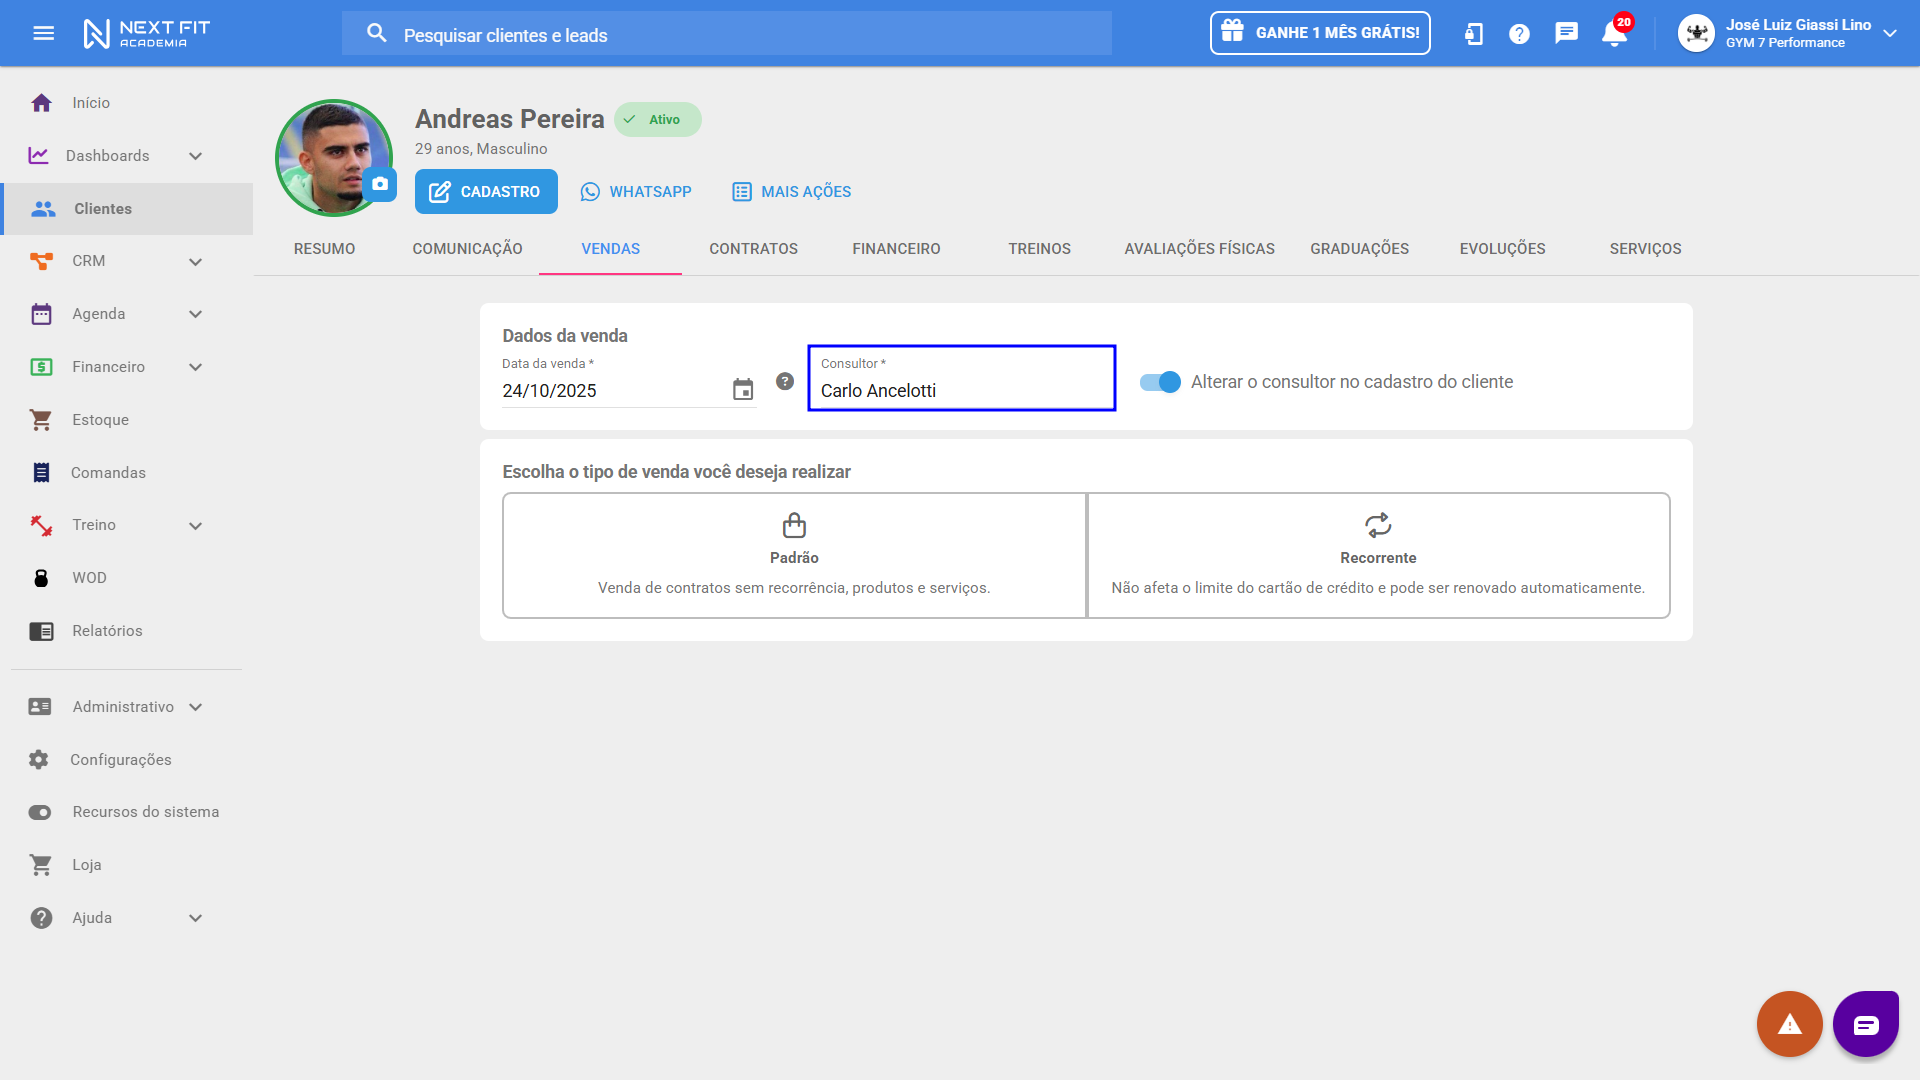Viewport: 1920px width, 1080px height.
Task: Click the sale date help tooltip icon
Action: point(785,381)
